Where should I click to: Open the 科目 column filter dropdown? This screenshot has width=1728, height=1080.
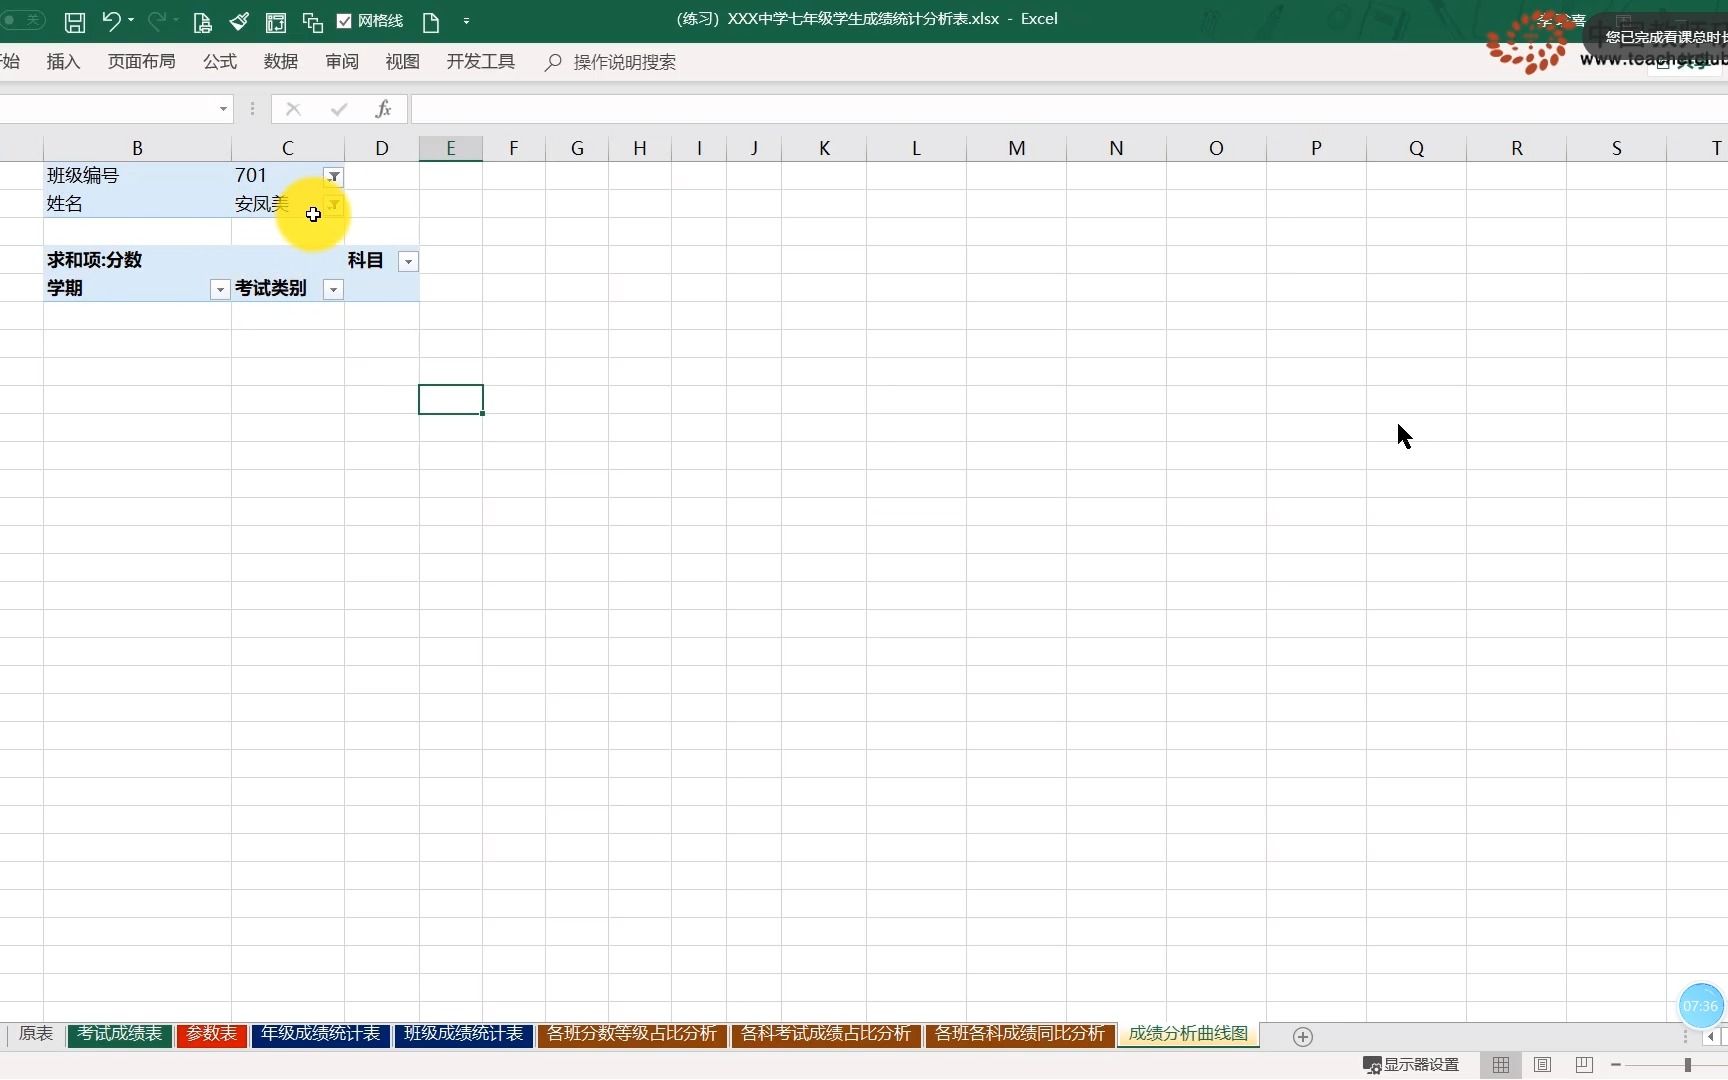408,262
